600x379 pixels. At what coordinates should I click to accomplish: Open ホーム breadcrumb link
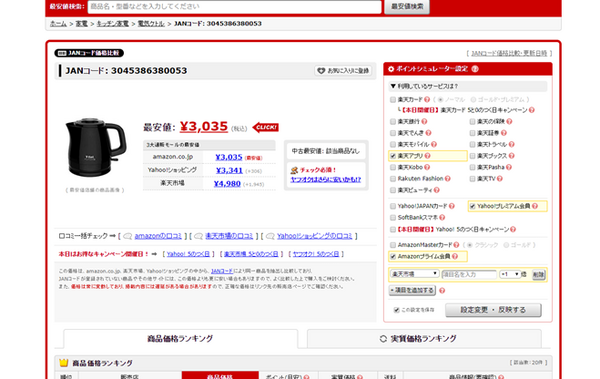[58, 24]
